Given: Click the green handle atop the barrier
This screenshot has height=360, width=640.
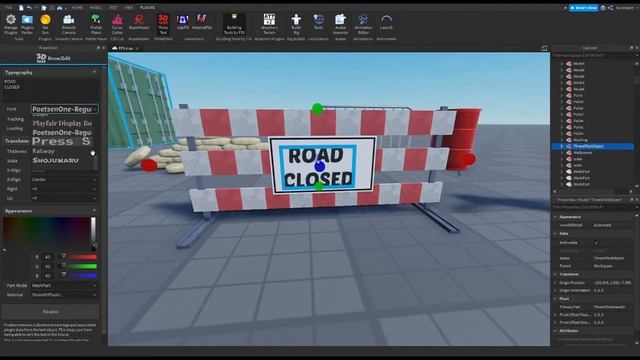Looking at the screenshot, I should pos(317,109).
